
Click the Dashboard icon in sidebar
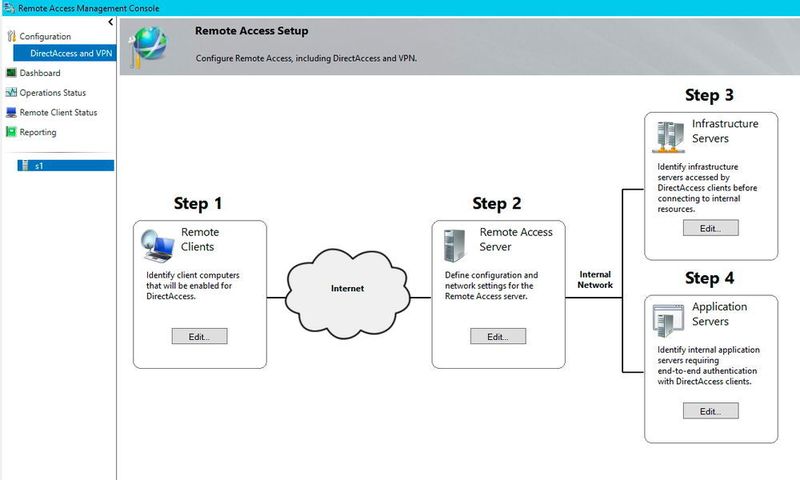click(11, 73)
